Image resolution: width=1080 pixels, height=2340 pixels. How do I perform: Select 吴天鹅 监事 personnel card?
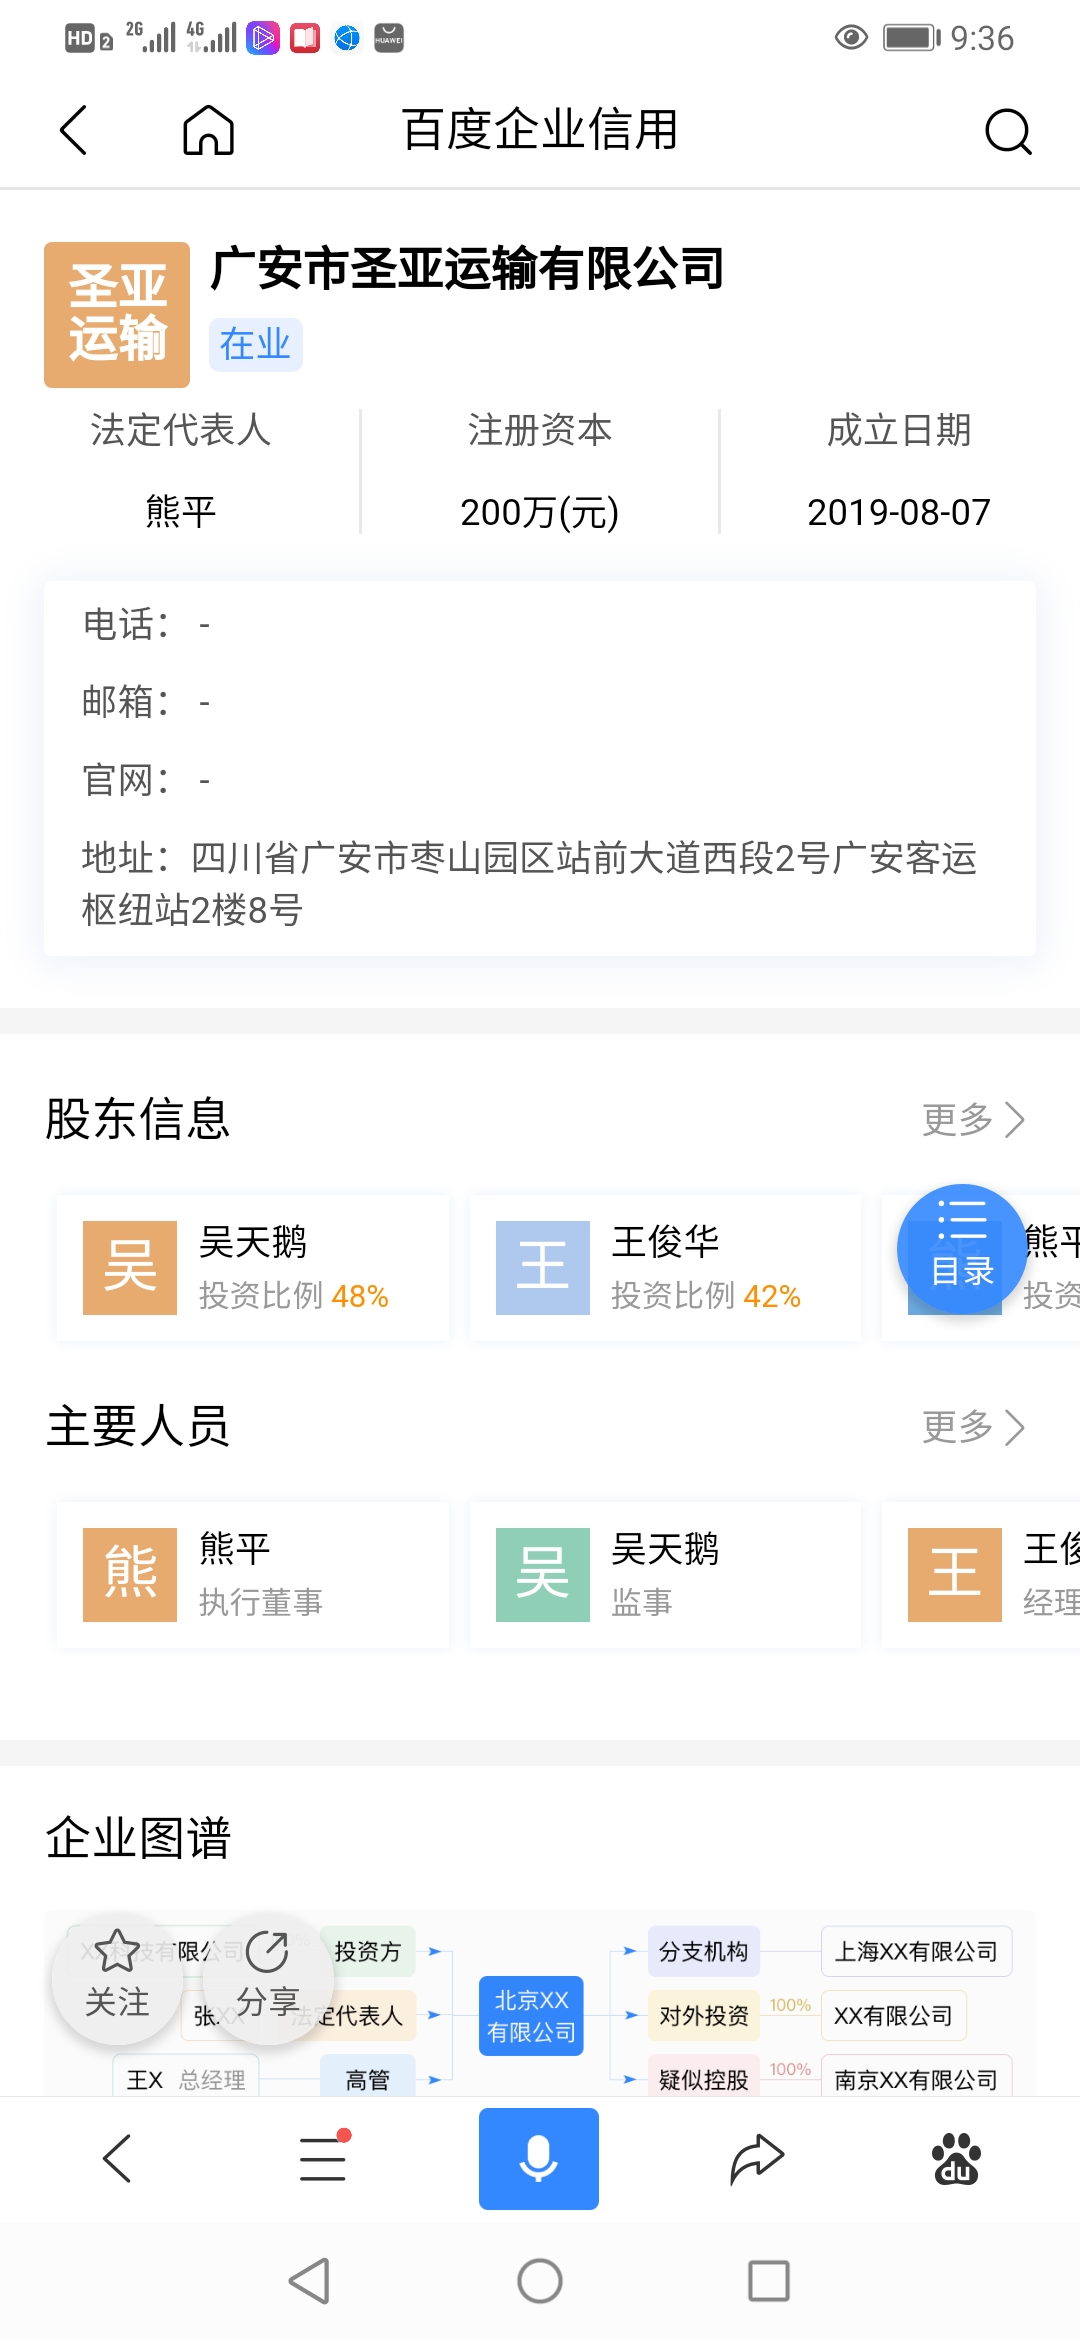click(x=665, y=1574)
